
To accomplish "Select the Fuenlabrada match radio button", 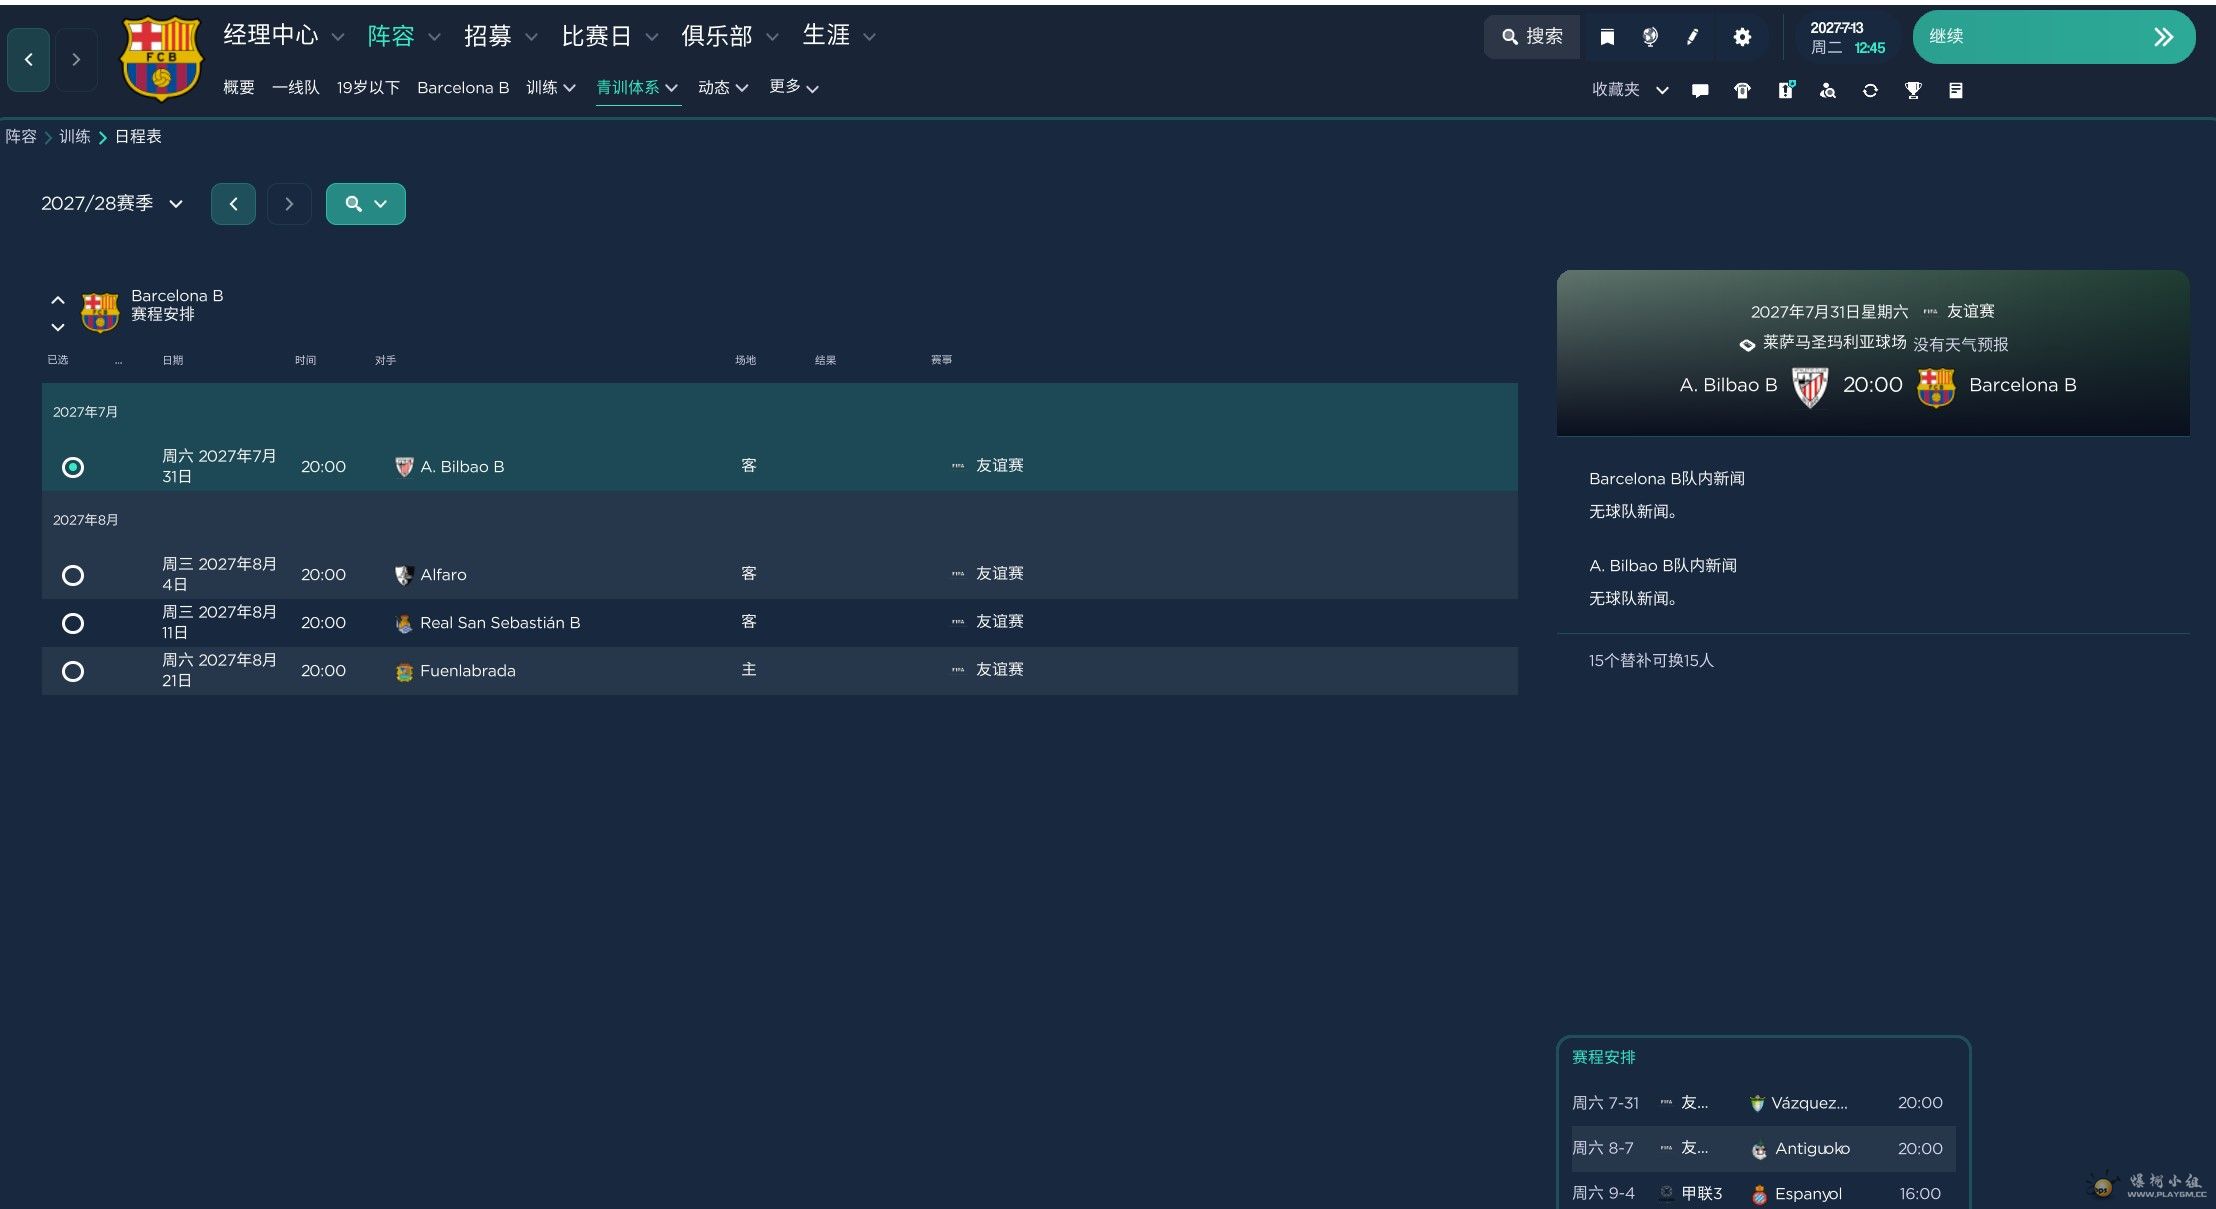I will pos(73,671).
